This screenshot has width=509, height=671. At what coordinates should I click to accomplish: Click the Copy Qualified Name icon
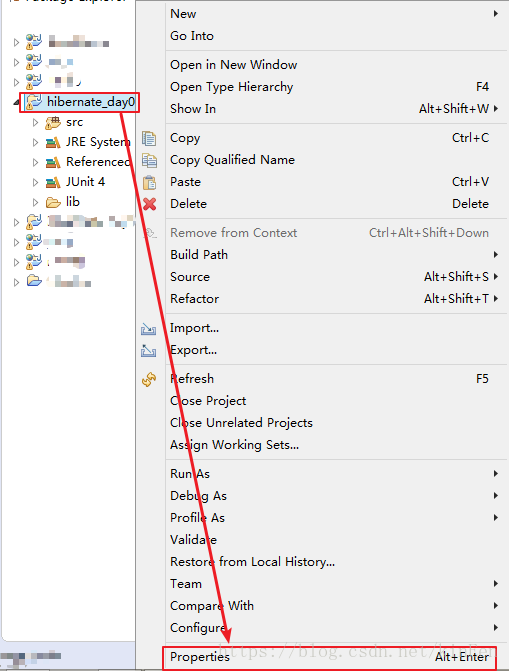(149, 160)
